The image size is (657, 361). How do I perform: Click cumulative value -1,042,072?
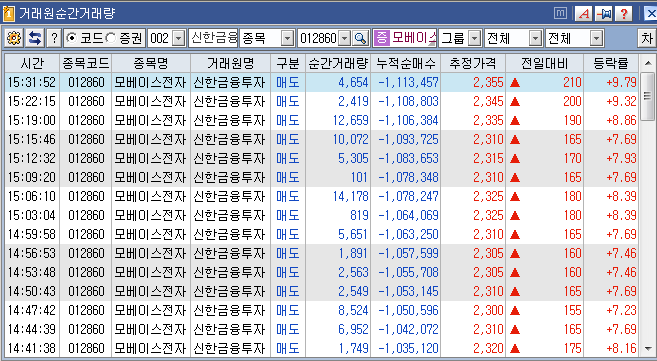[x=408, y=329]
